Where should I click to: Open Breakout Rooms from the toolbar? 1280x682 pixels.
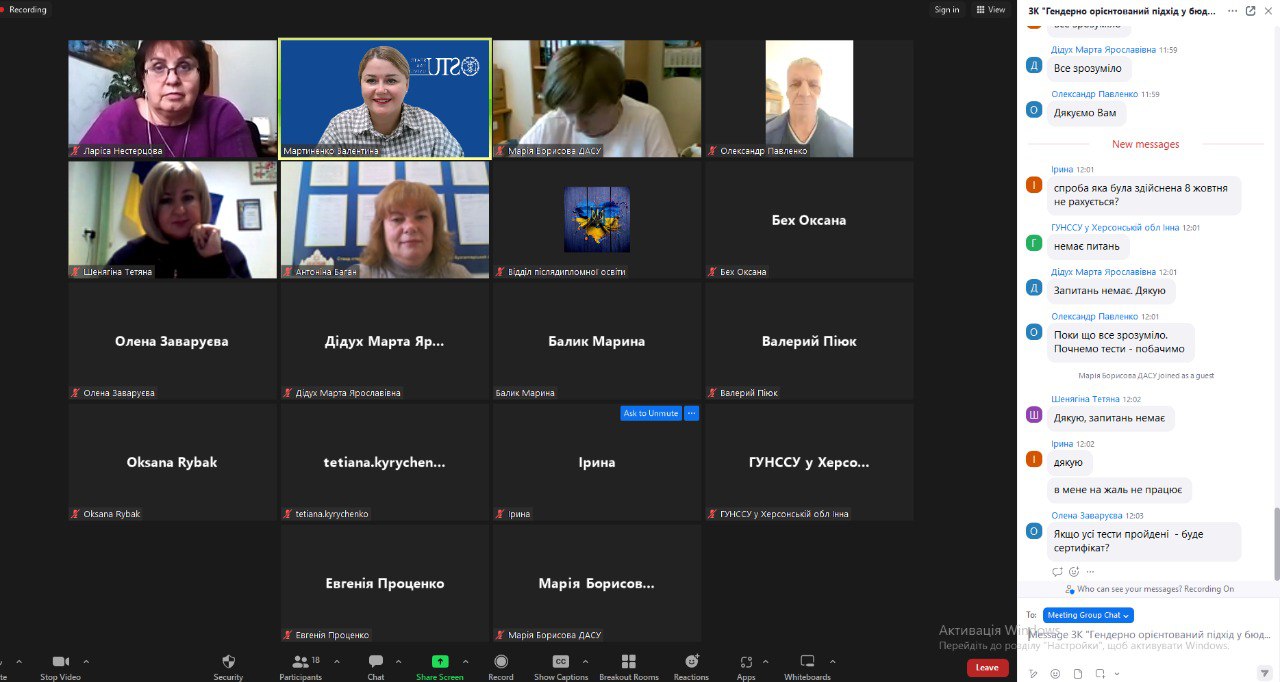pyautogui.click(x=628, y=662)
